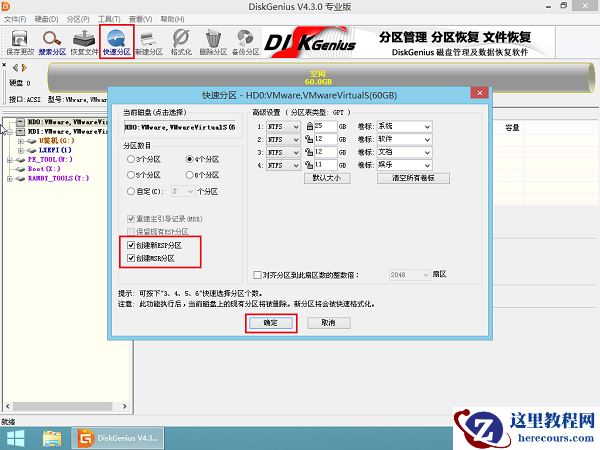
Task: Click the DiskGenius taskbar button
Action: 118,438
